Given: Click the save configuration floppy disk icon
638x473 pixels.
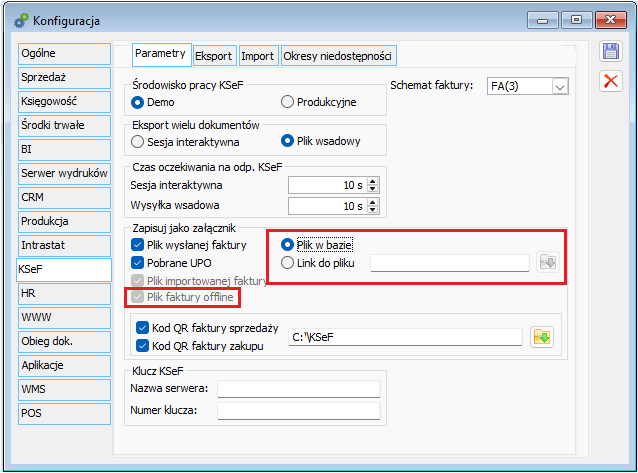Looking at the screenshot, I should 609,54.
